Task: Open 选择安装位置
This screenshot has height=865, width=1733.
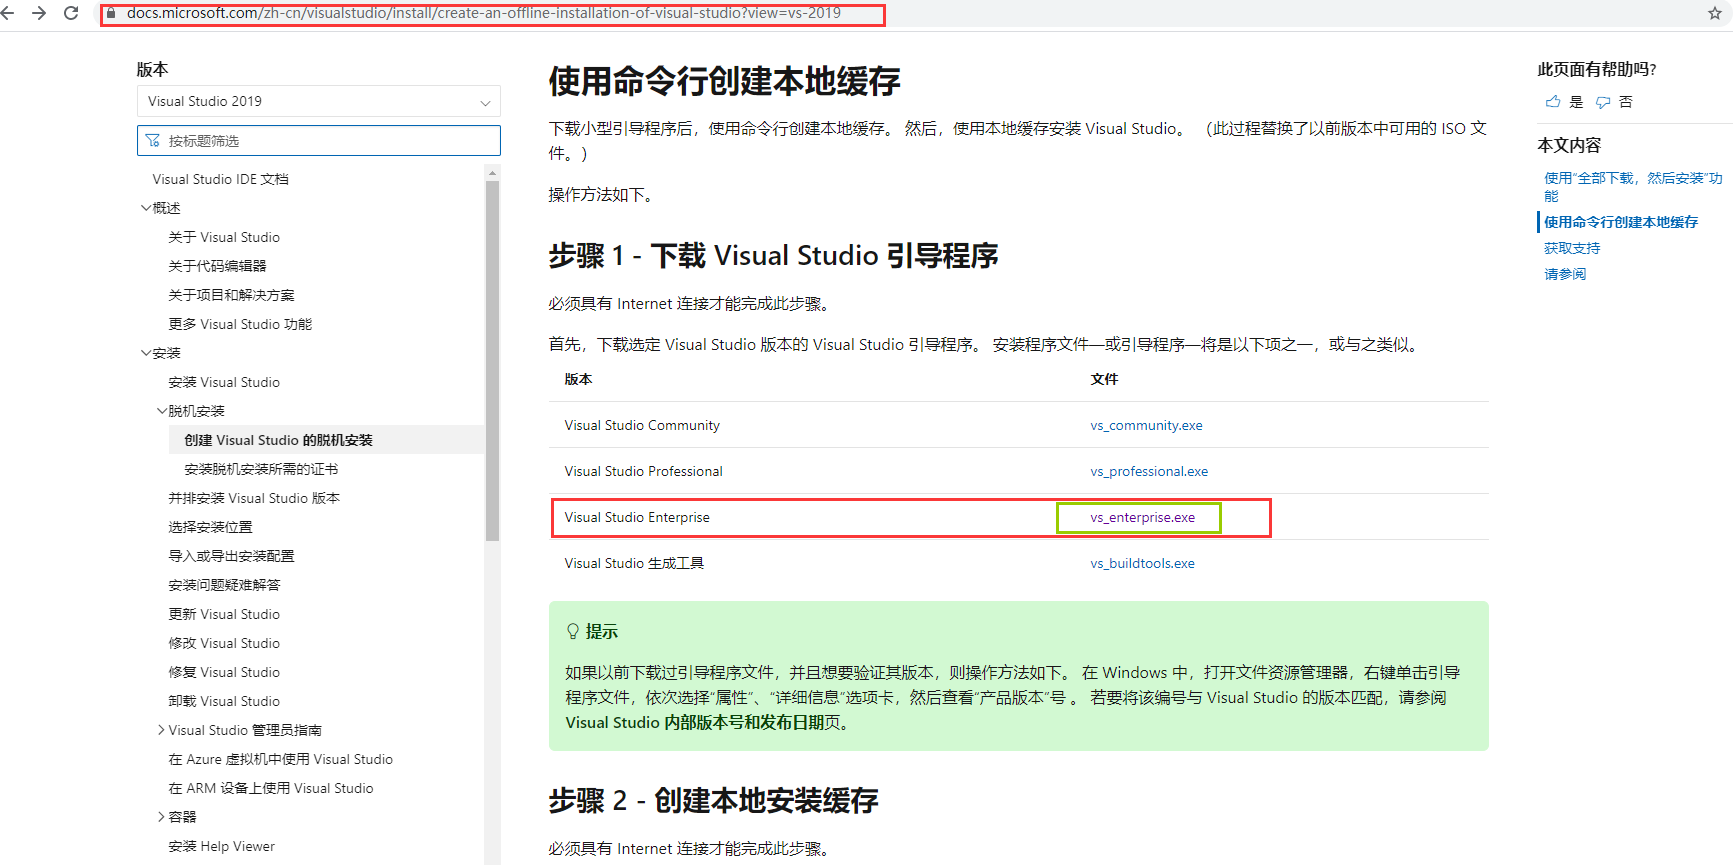Action: pos(210,527)
